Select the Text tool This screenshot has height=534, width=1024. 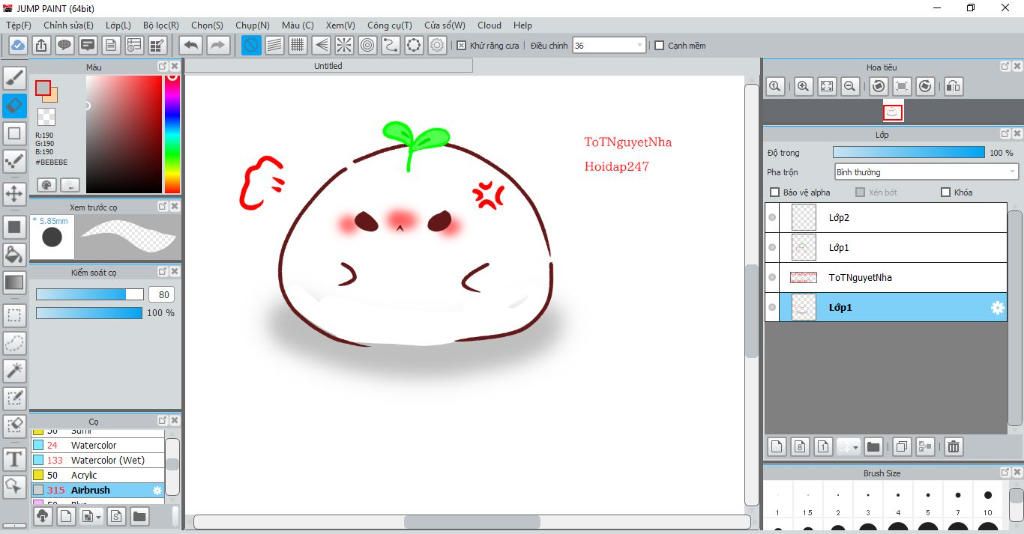point(14,459)
